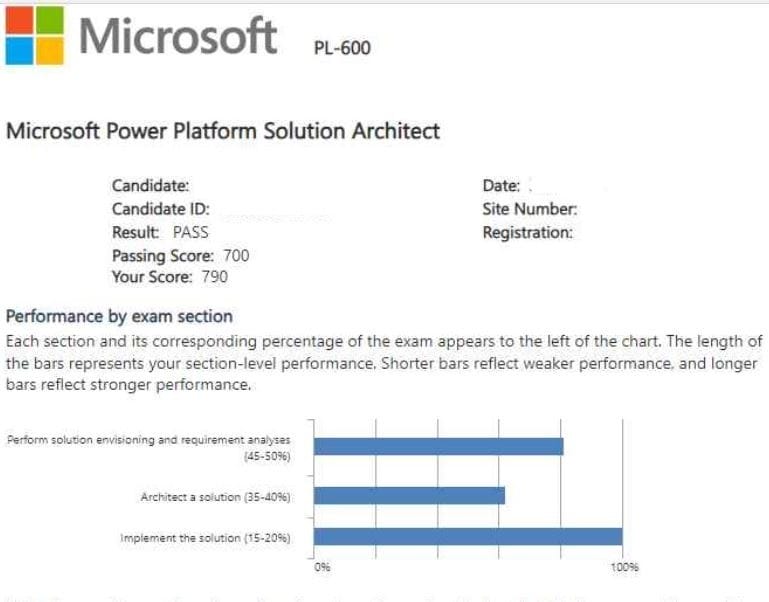Select the PL-600 exam code
Image resolution: width=769 pixels, height=602 pixels.
coord(342,47)
